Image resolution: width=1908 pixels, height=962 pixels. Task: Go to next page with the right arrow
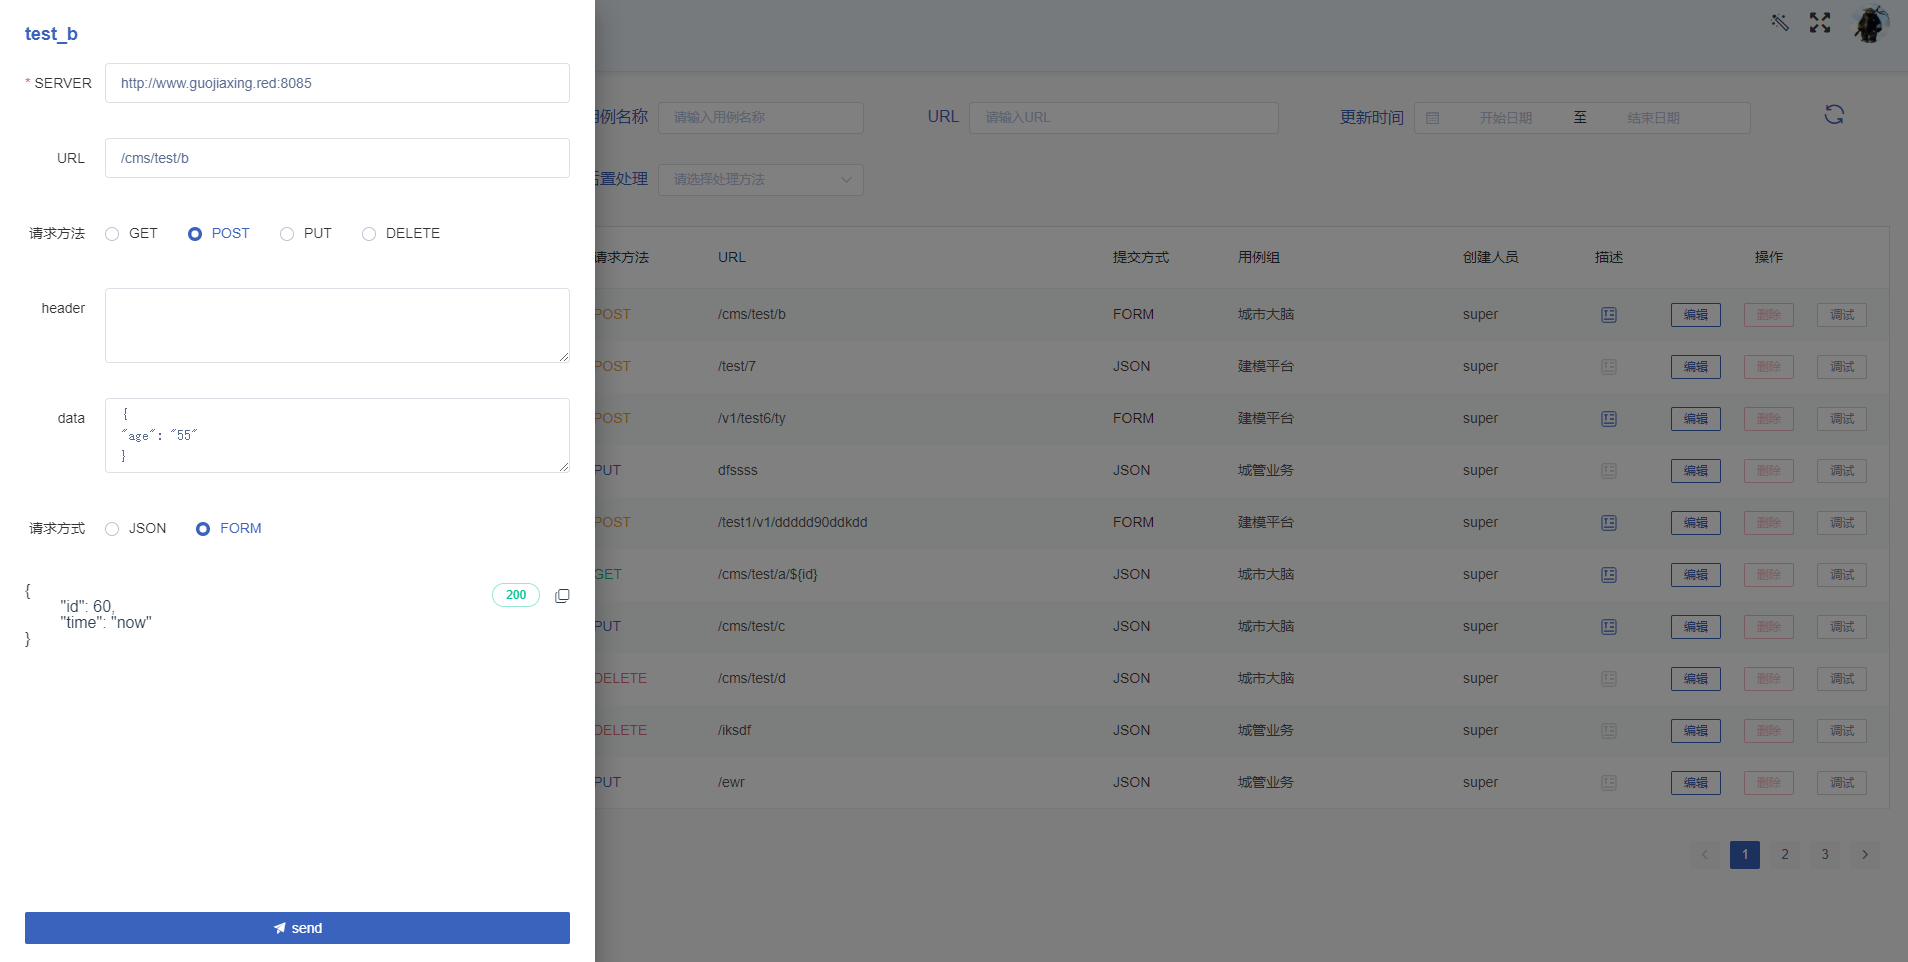(x=1863, y=855)
